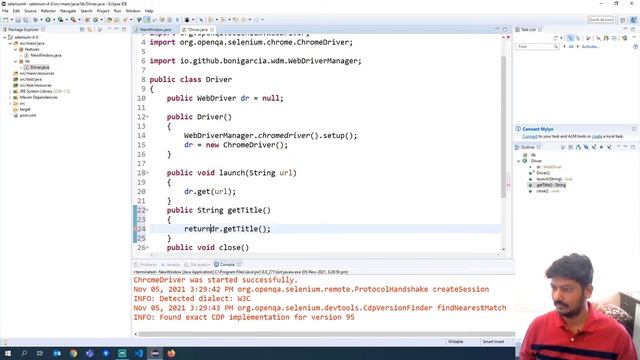The height and width of the screenshot is (360, 640).
Task: Open the Open Perspective icon near Quick Access
Action: pyautogui.click(x=623, y=20)
